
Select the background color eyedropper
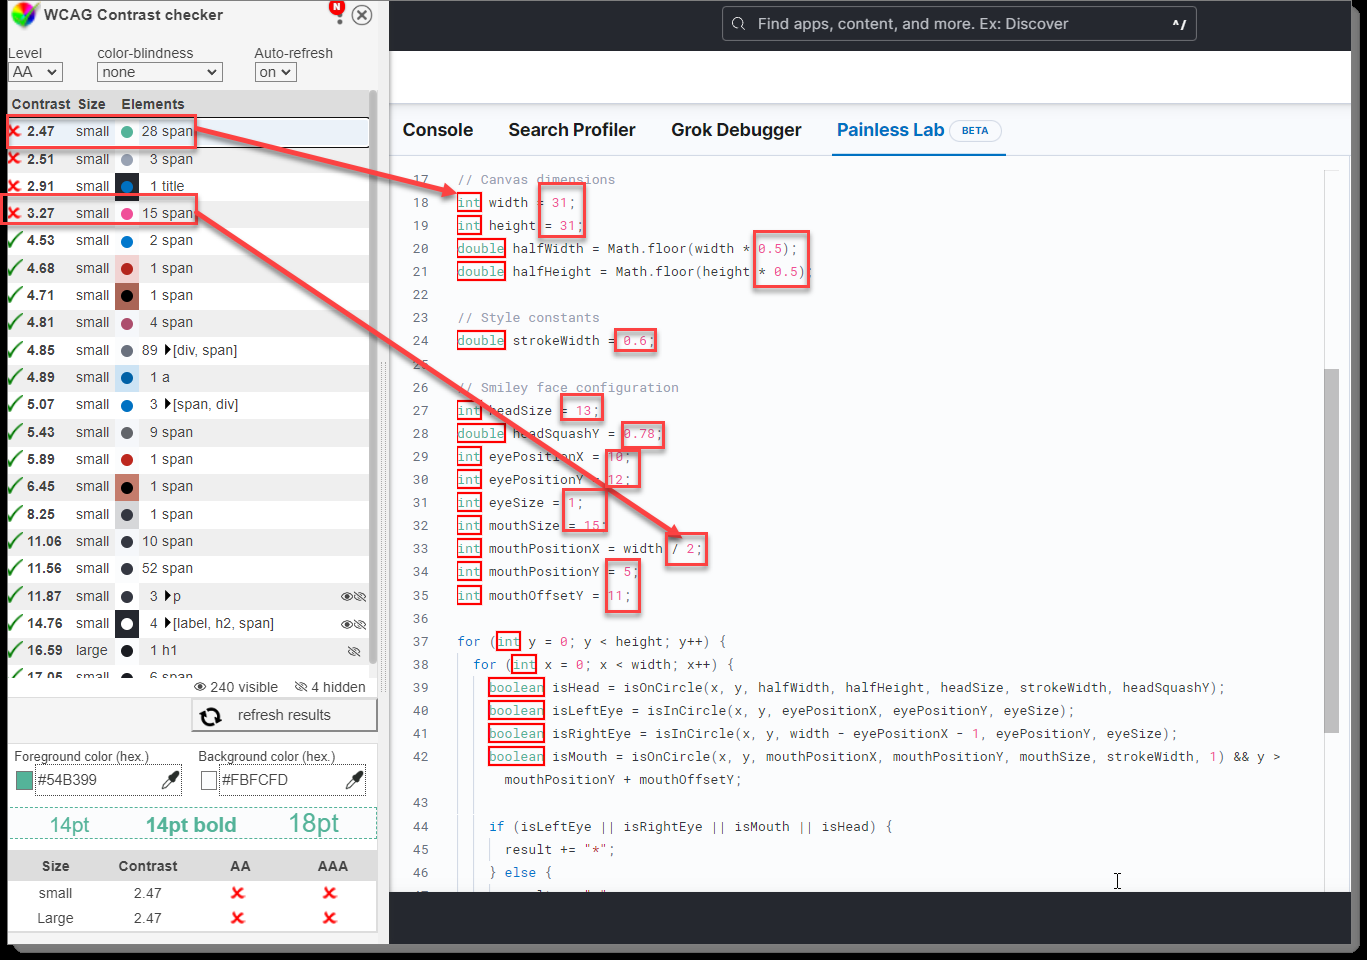click(x=354, y=780)
